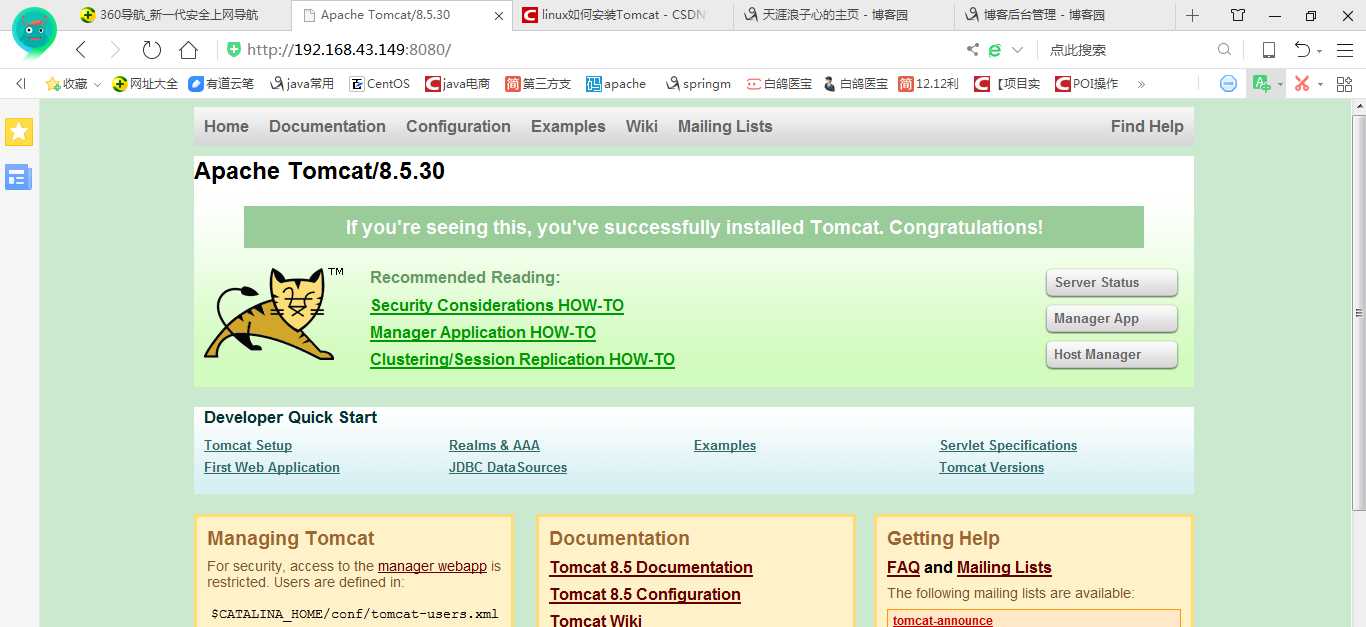Open 12.12利 bookmark

click(928, 84)
